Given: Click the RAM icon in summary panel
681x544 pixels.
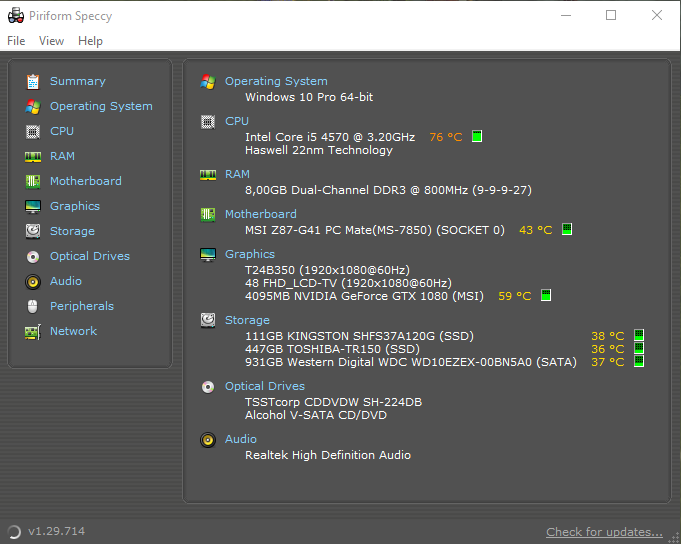Looking at the screenshot, I should (208, 175).
